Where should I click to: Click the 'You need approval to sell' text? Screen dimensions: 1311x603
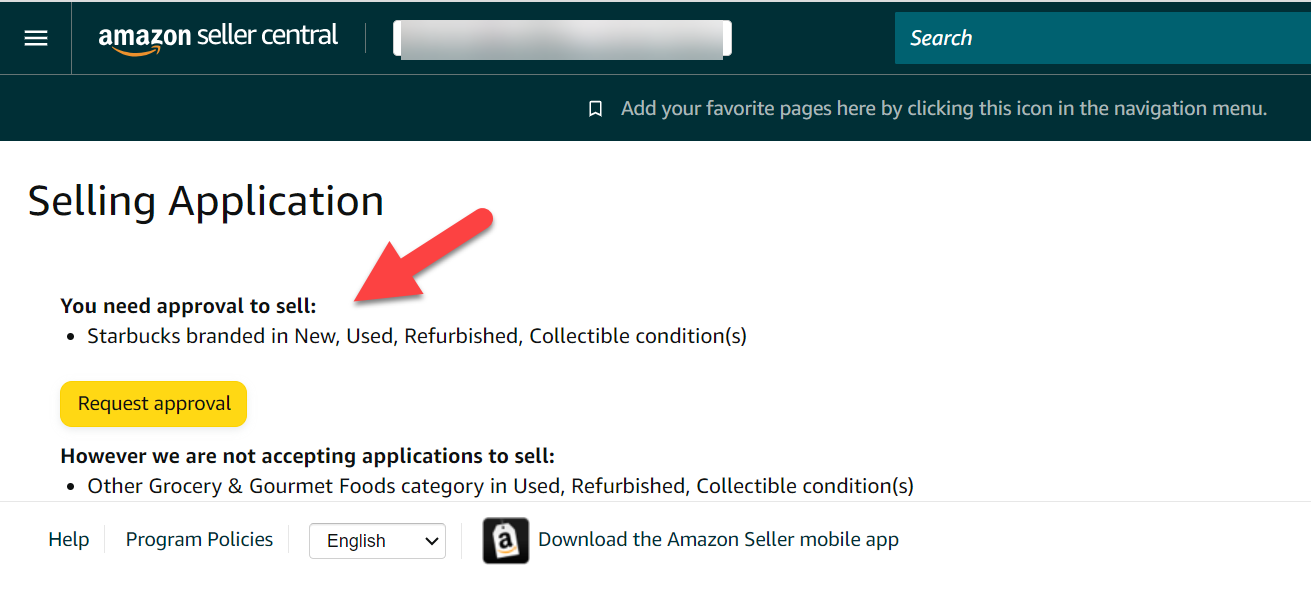point(188,306)
